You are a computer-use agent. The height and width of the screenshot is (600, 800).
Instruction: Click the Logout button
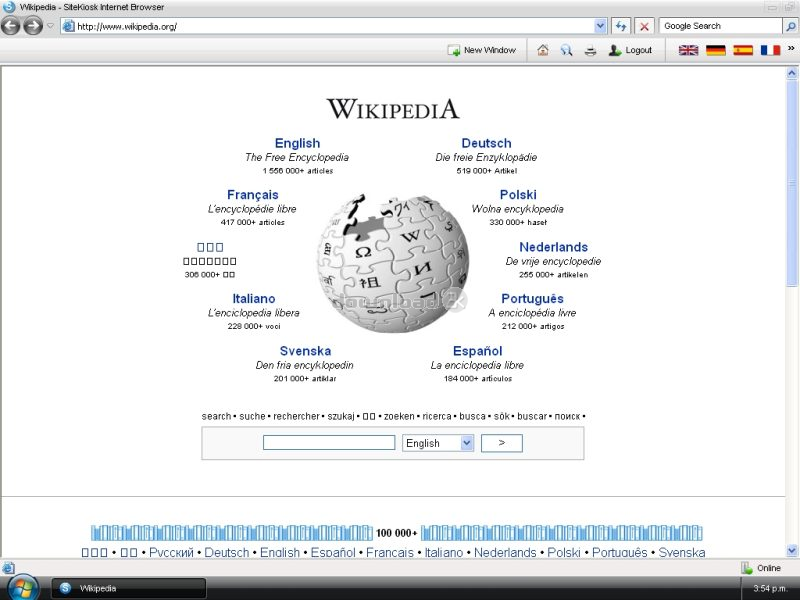point(631,50)
